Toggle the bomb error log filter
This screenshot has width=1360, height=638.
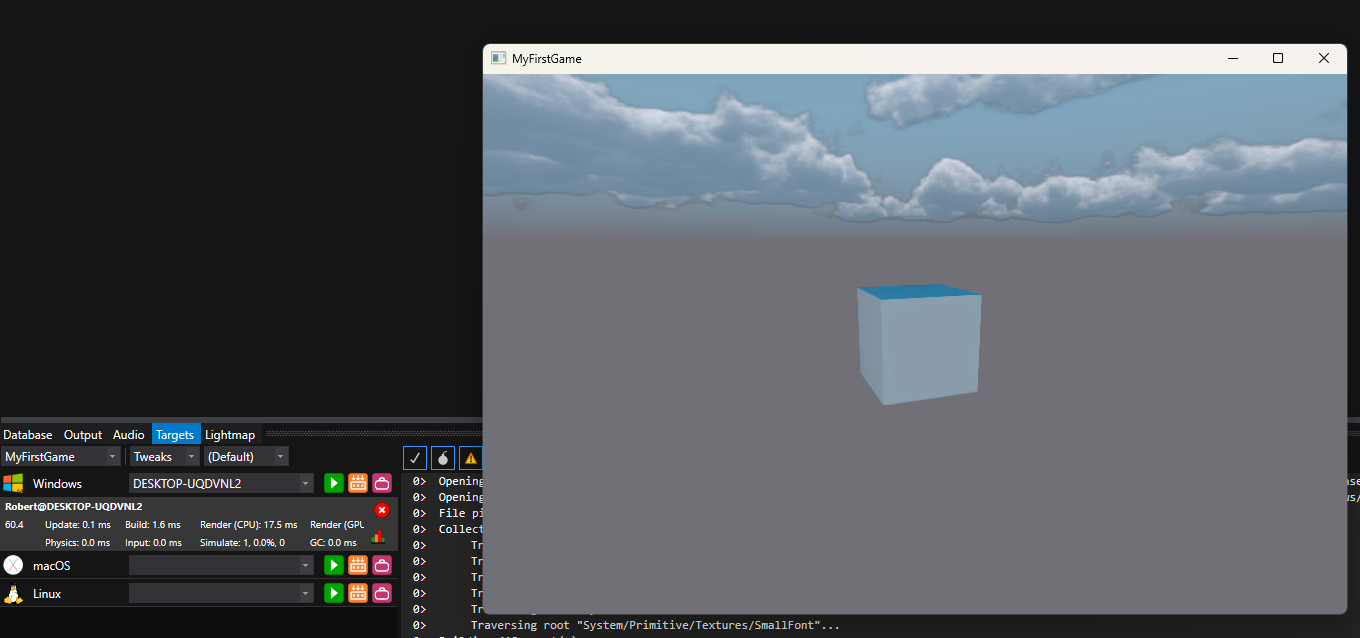(x=442, y=457)
